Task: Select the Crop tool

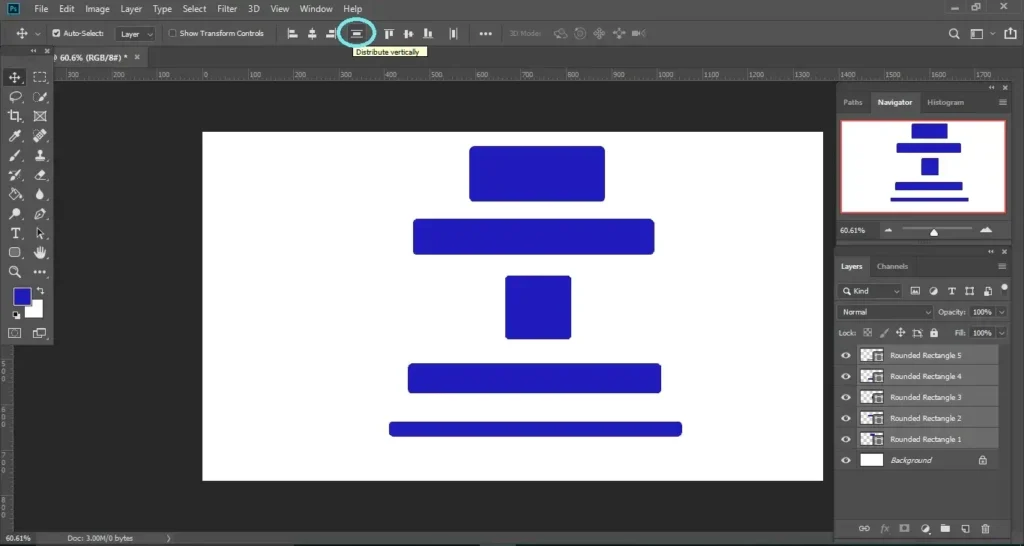Action: pyautogui.click(x=14, y=116)
